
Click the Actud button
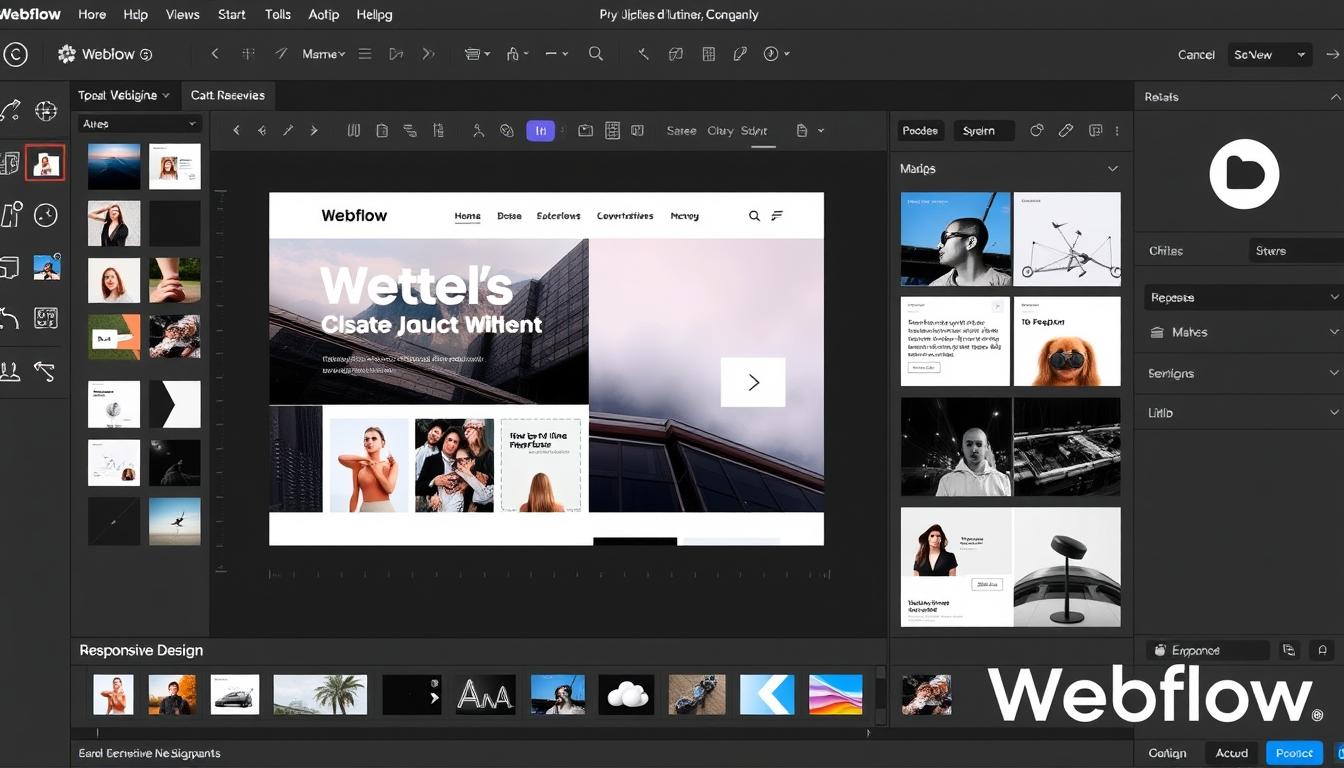(1232, 753)
